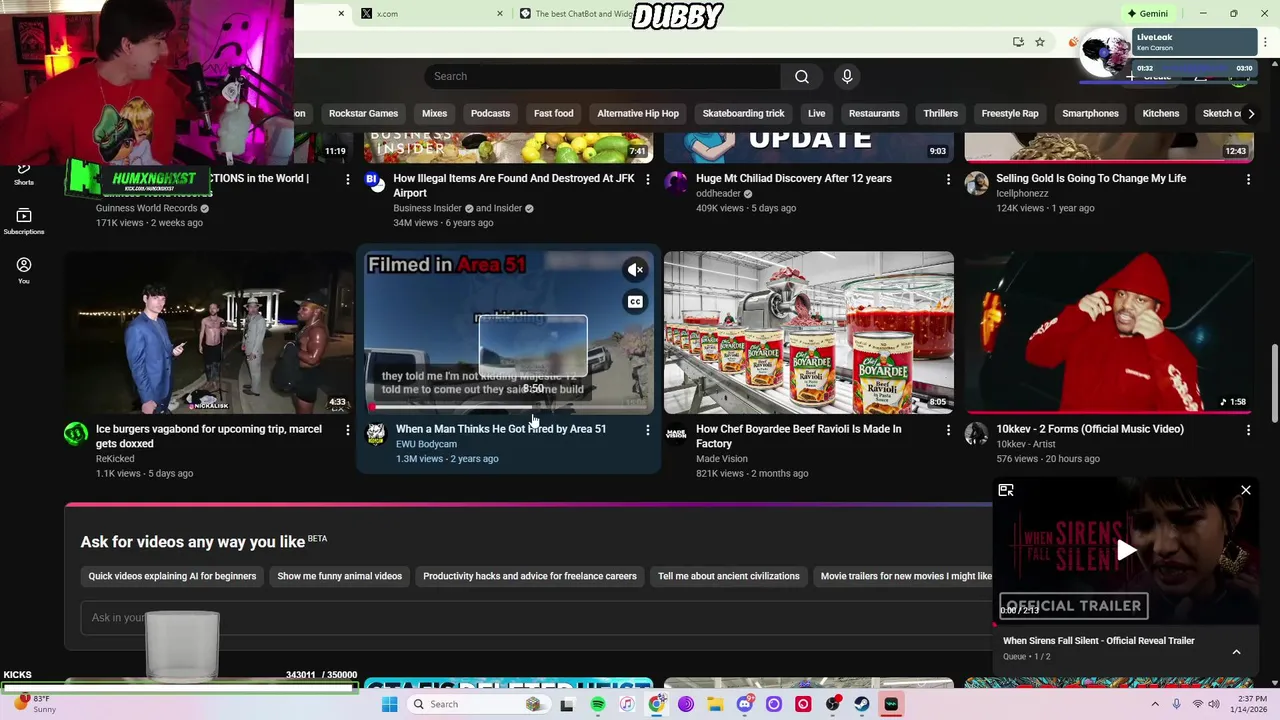1280x720 pixels.
Task: Select the Alternative Hip Hop chip
Action: click(x=638, y=113)
